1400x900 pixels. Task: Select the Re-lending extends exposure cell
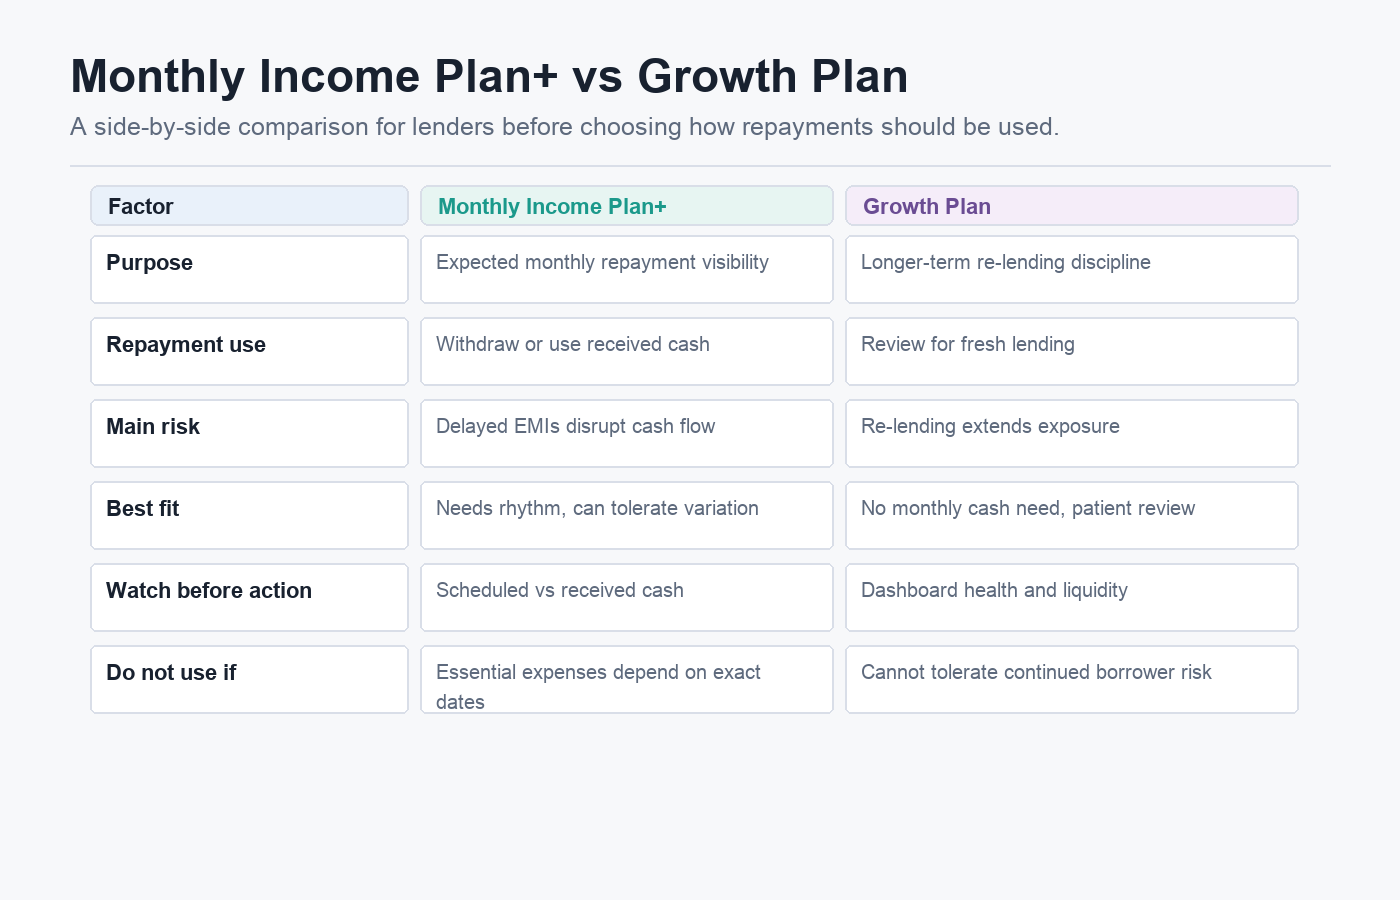click(x=1072, y=434)
